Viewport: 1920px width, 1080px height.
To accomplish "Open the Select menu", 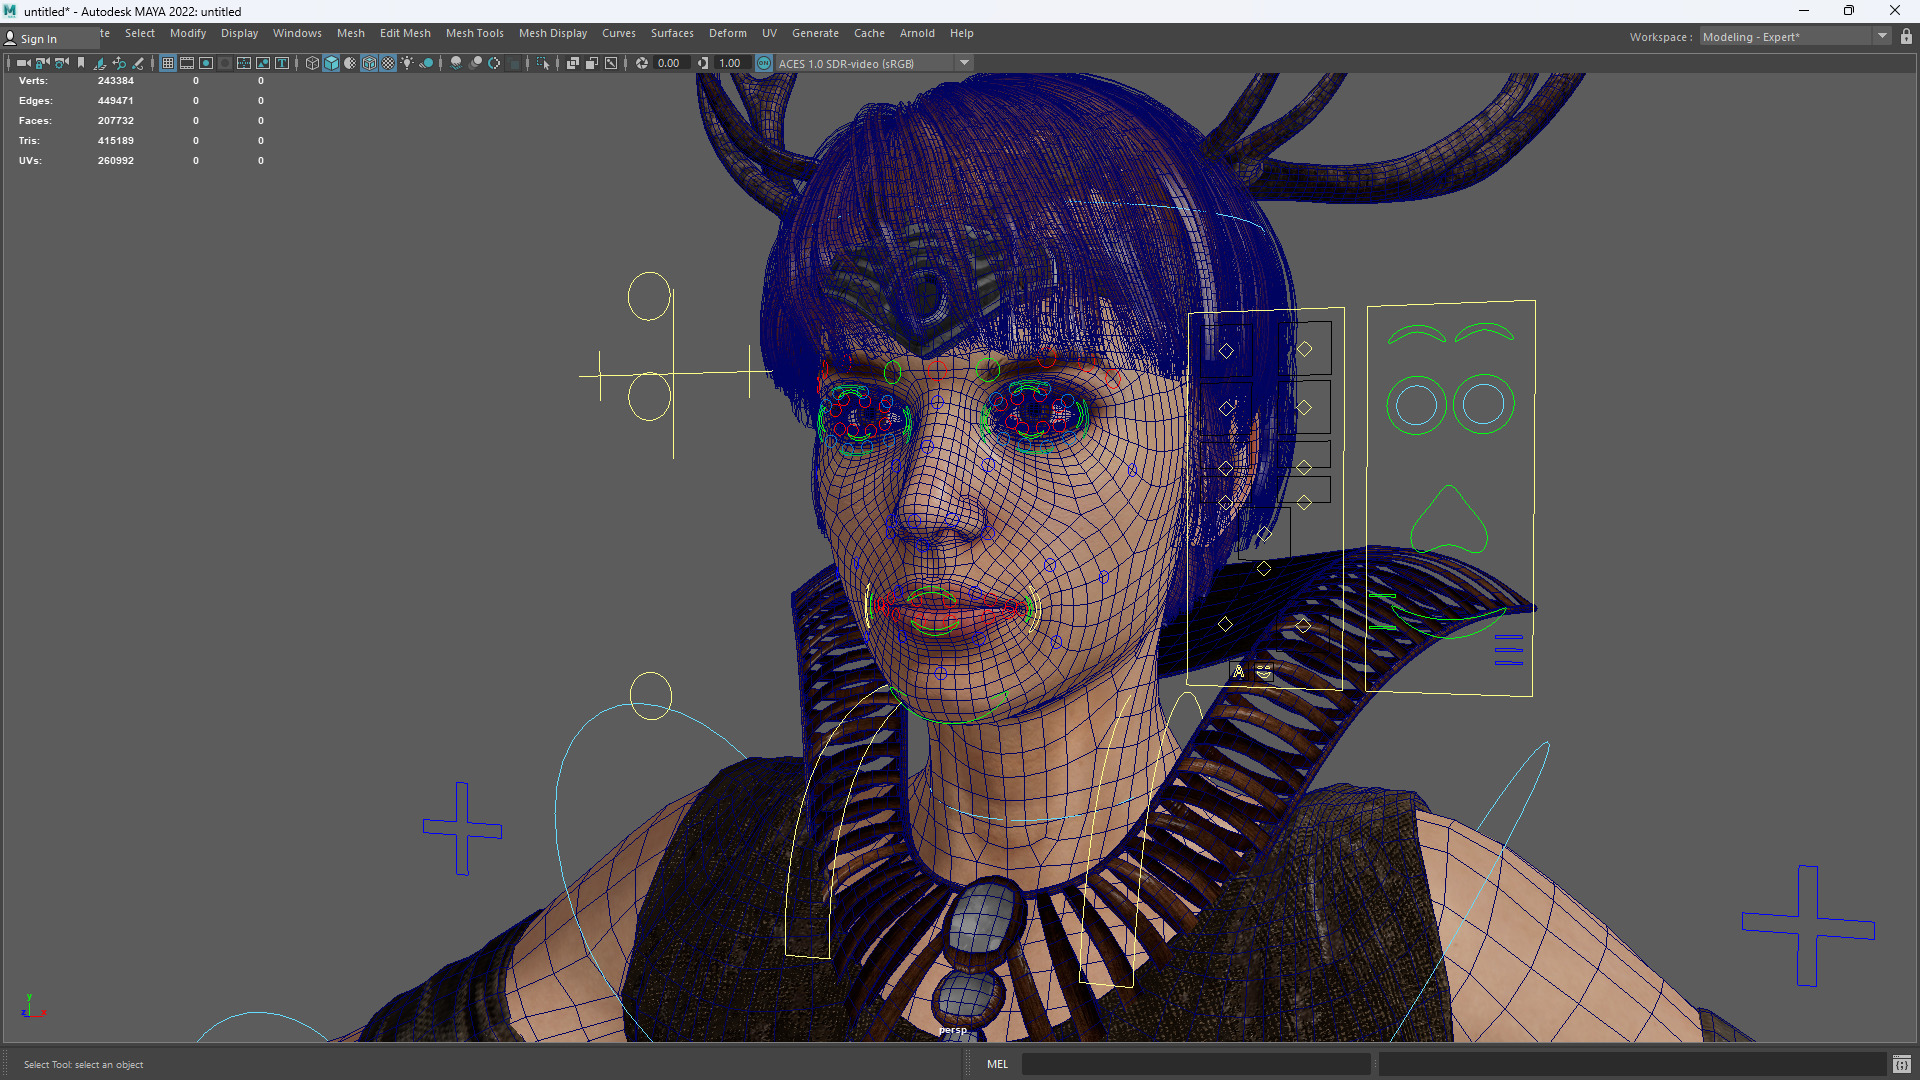I will [x=140, y=33].
